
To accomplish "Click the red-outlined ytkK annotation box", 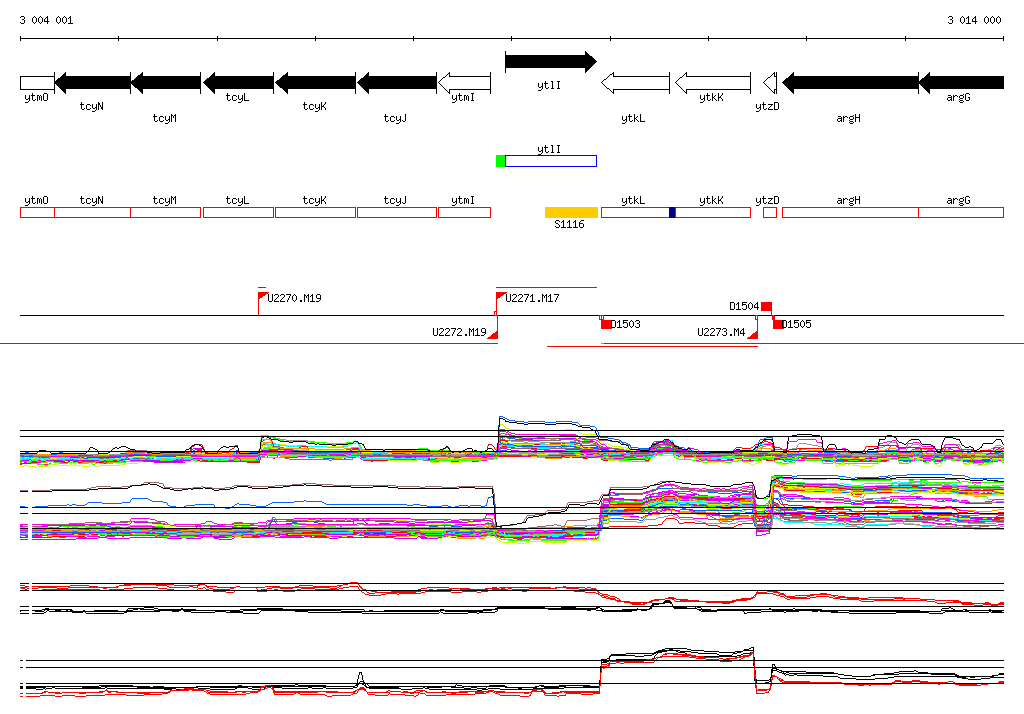I will 713,212.
